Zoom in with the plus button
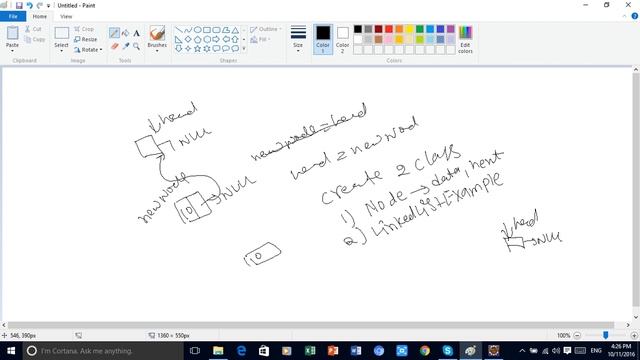The width and height of the screenshot is (640, 360). pos(634,336)
